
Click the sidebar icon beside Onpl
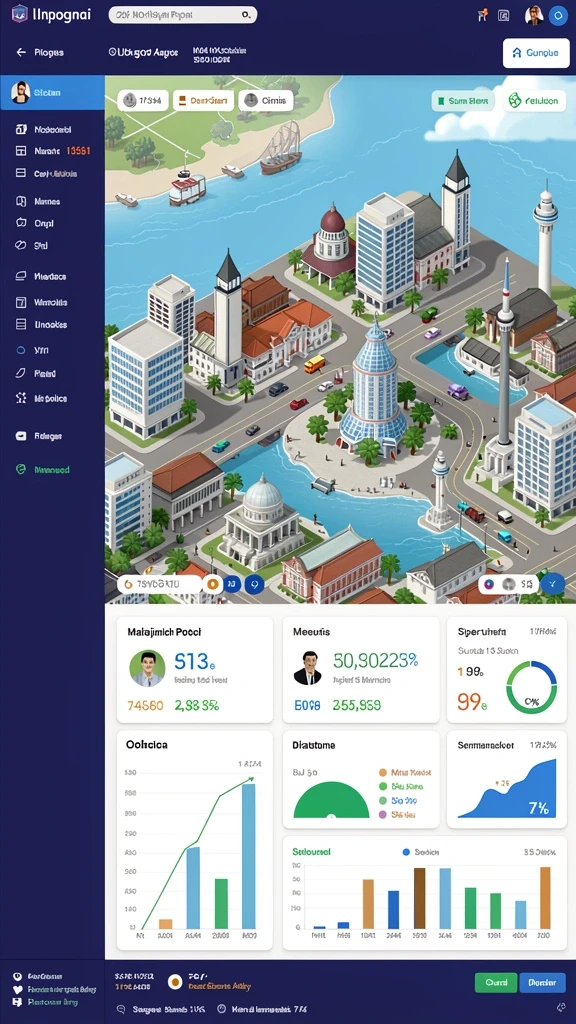coord(20,223)
